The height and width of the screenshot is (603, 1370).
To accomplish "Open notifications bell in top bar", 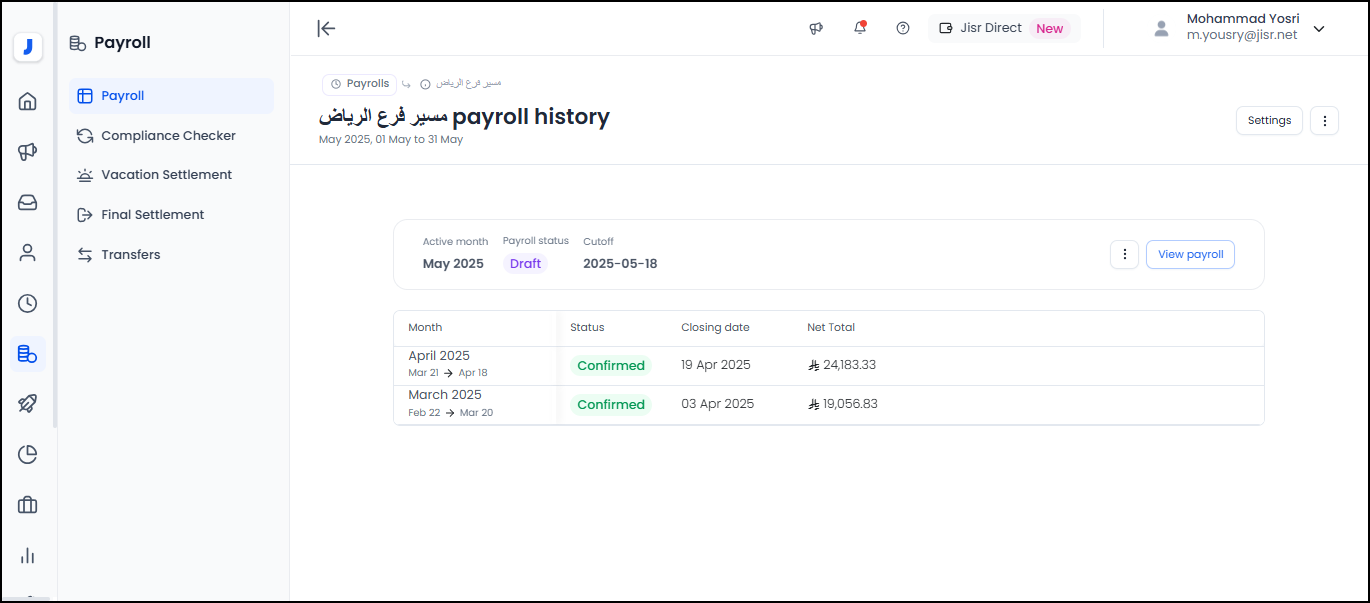I will pos(860,28).
